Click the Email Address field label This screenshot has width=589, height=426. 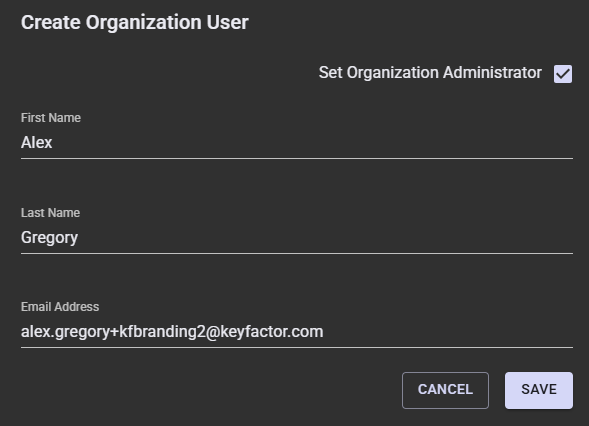[x=60, y=307]
